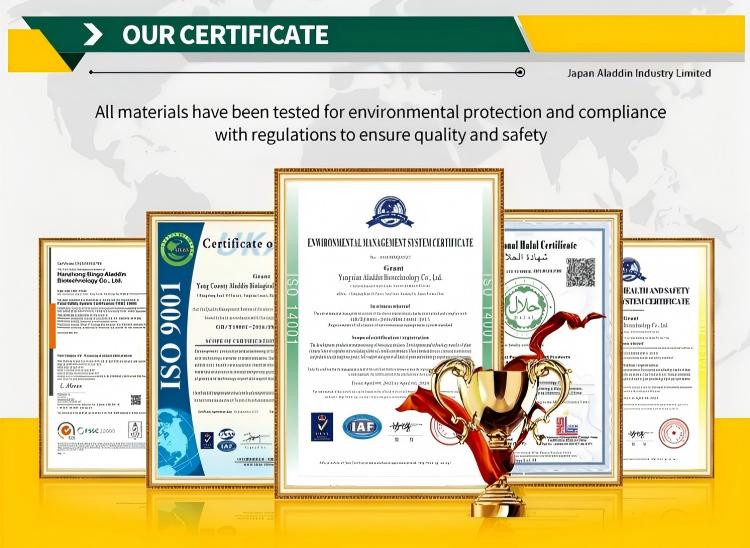Click the FSSC 22000 logo on left certificate

(87, 431)
